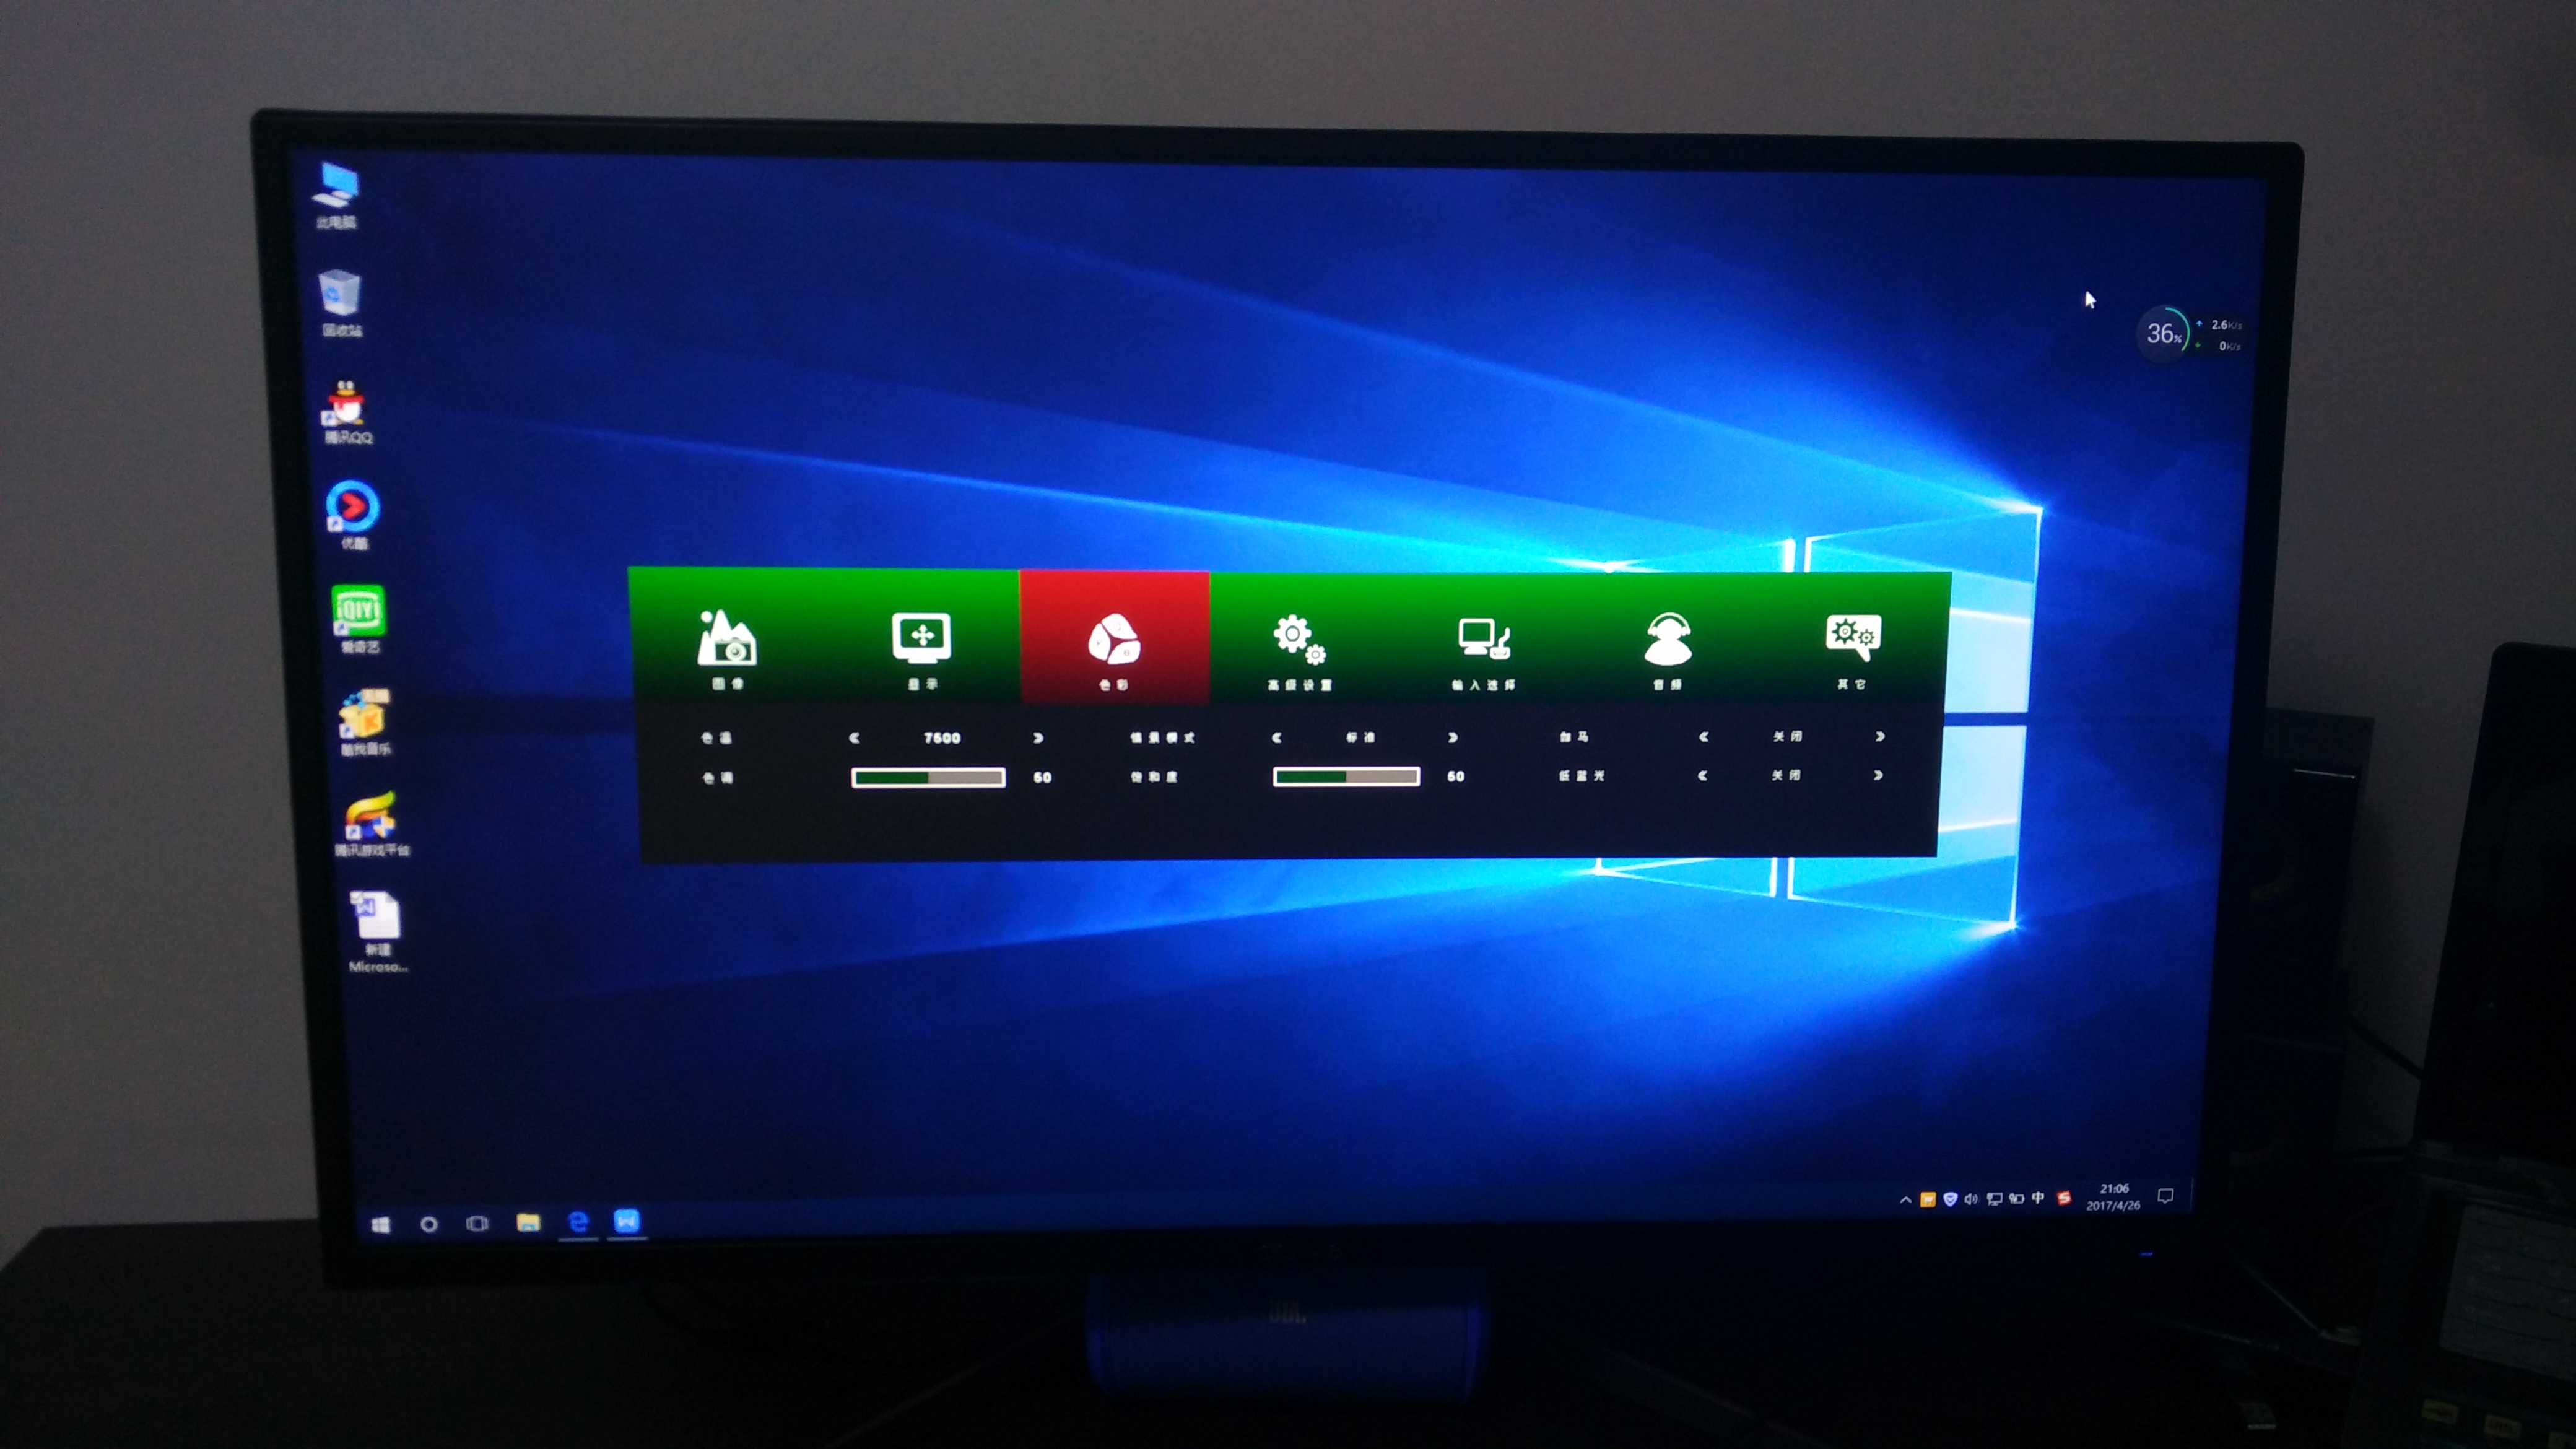Select the 输入选择 input source icon
This screenshot has height=1449, width=2576.
(1483, 640)
